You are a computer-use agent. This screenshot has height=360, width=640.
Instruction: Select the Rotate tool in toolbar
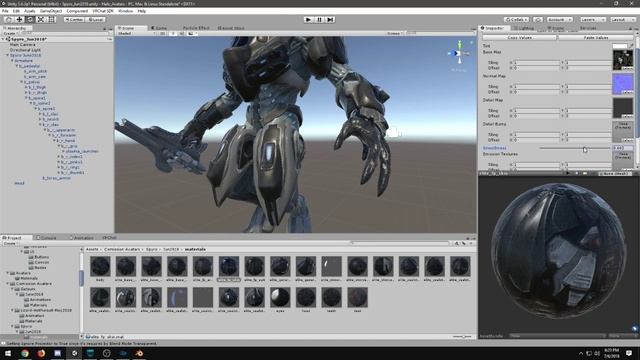coord(30,19)
